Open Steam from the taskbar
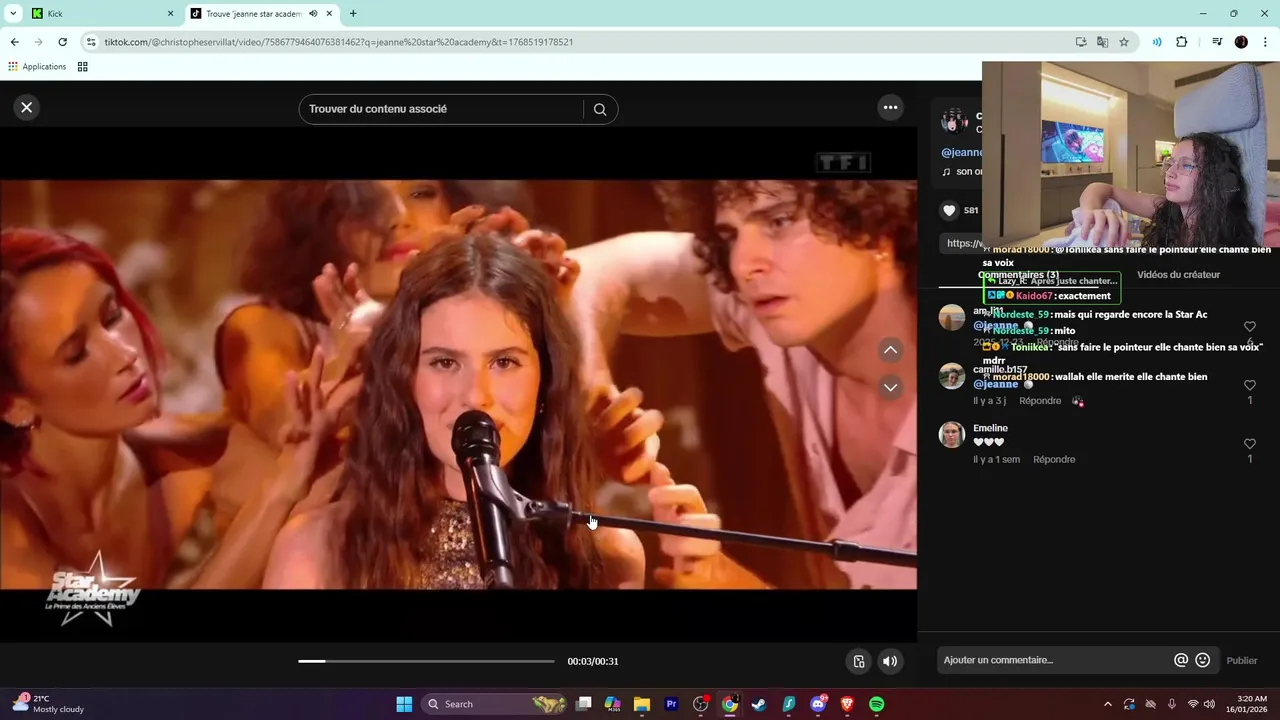1280x720 pixels. (x=759, y=704)
